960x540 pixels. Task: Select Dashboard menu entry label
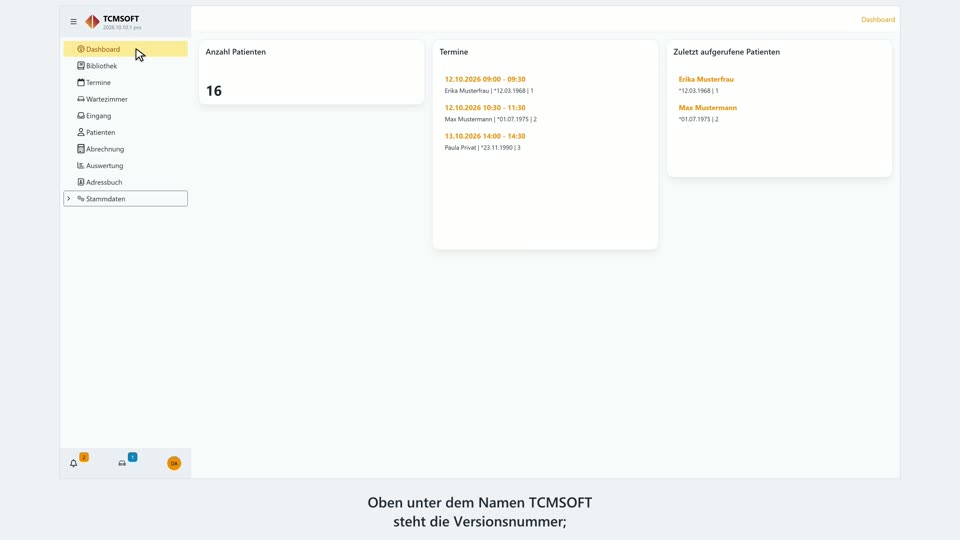tap(103, 49)
